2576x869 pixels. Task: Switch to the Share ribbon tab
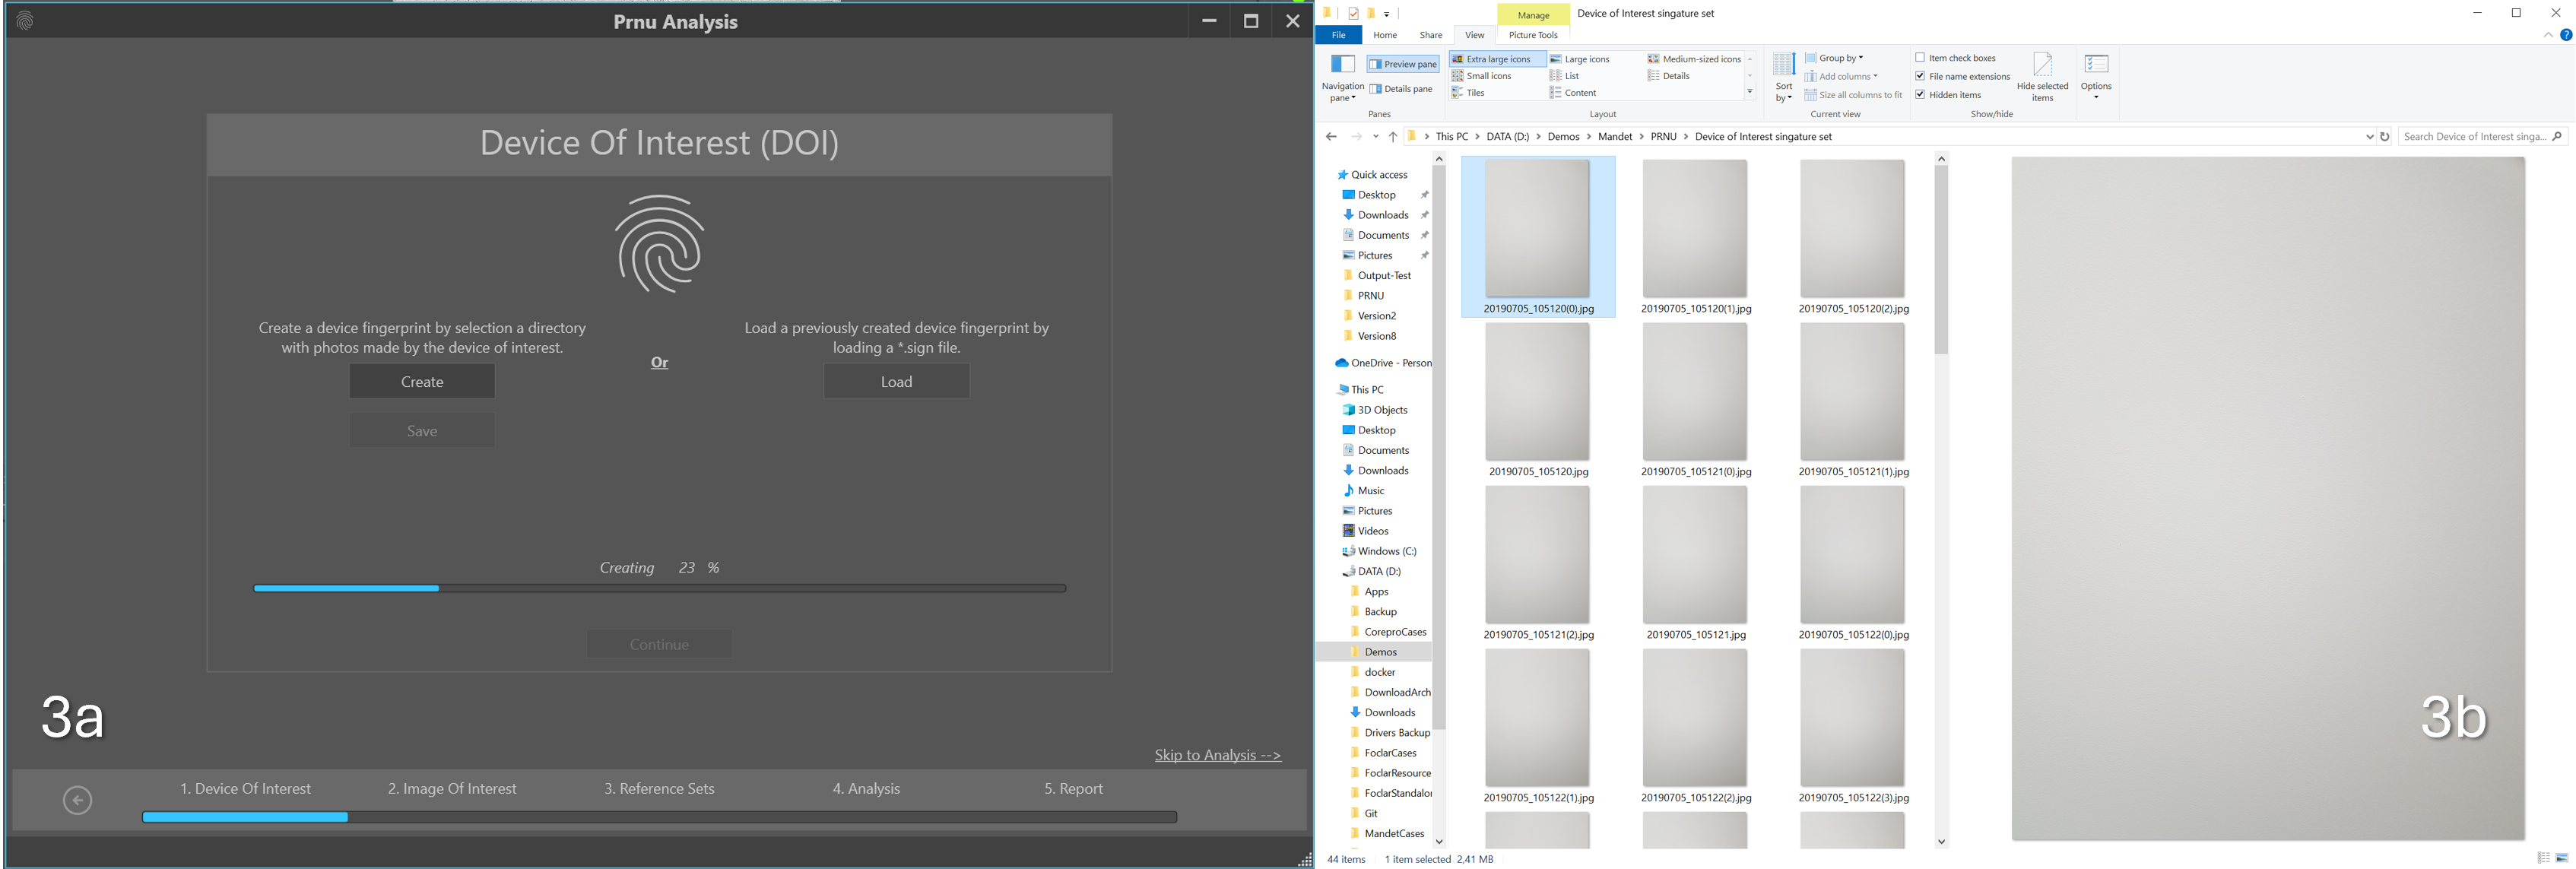pos(1431,35)
